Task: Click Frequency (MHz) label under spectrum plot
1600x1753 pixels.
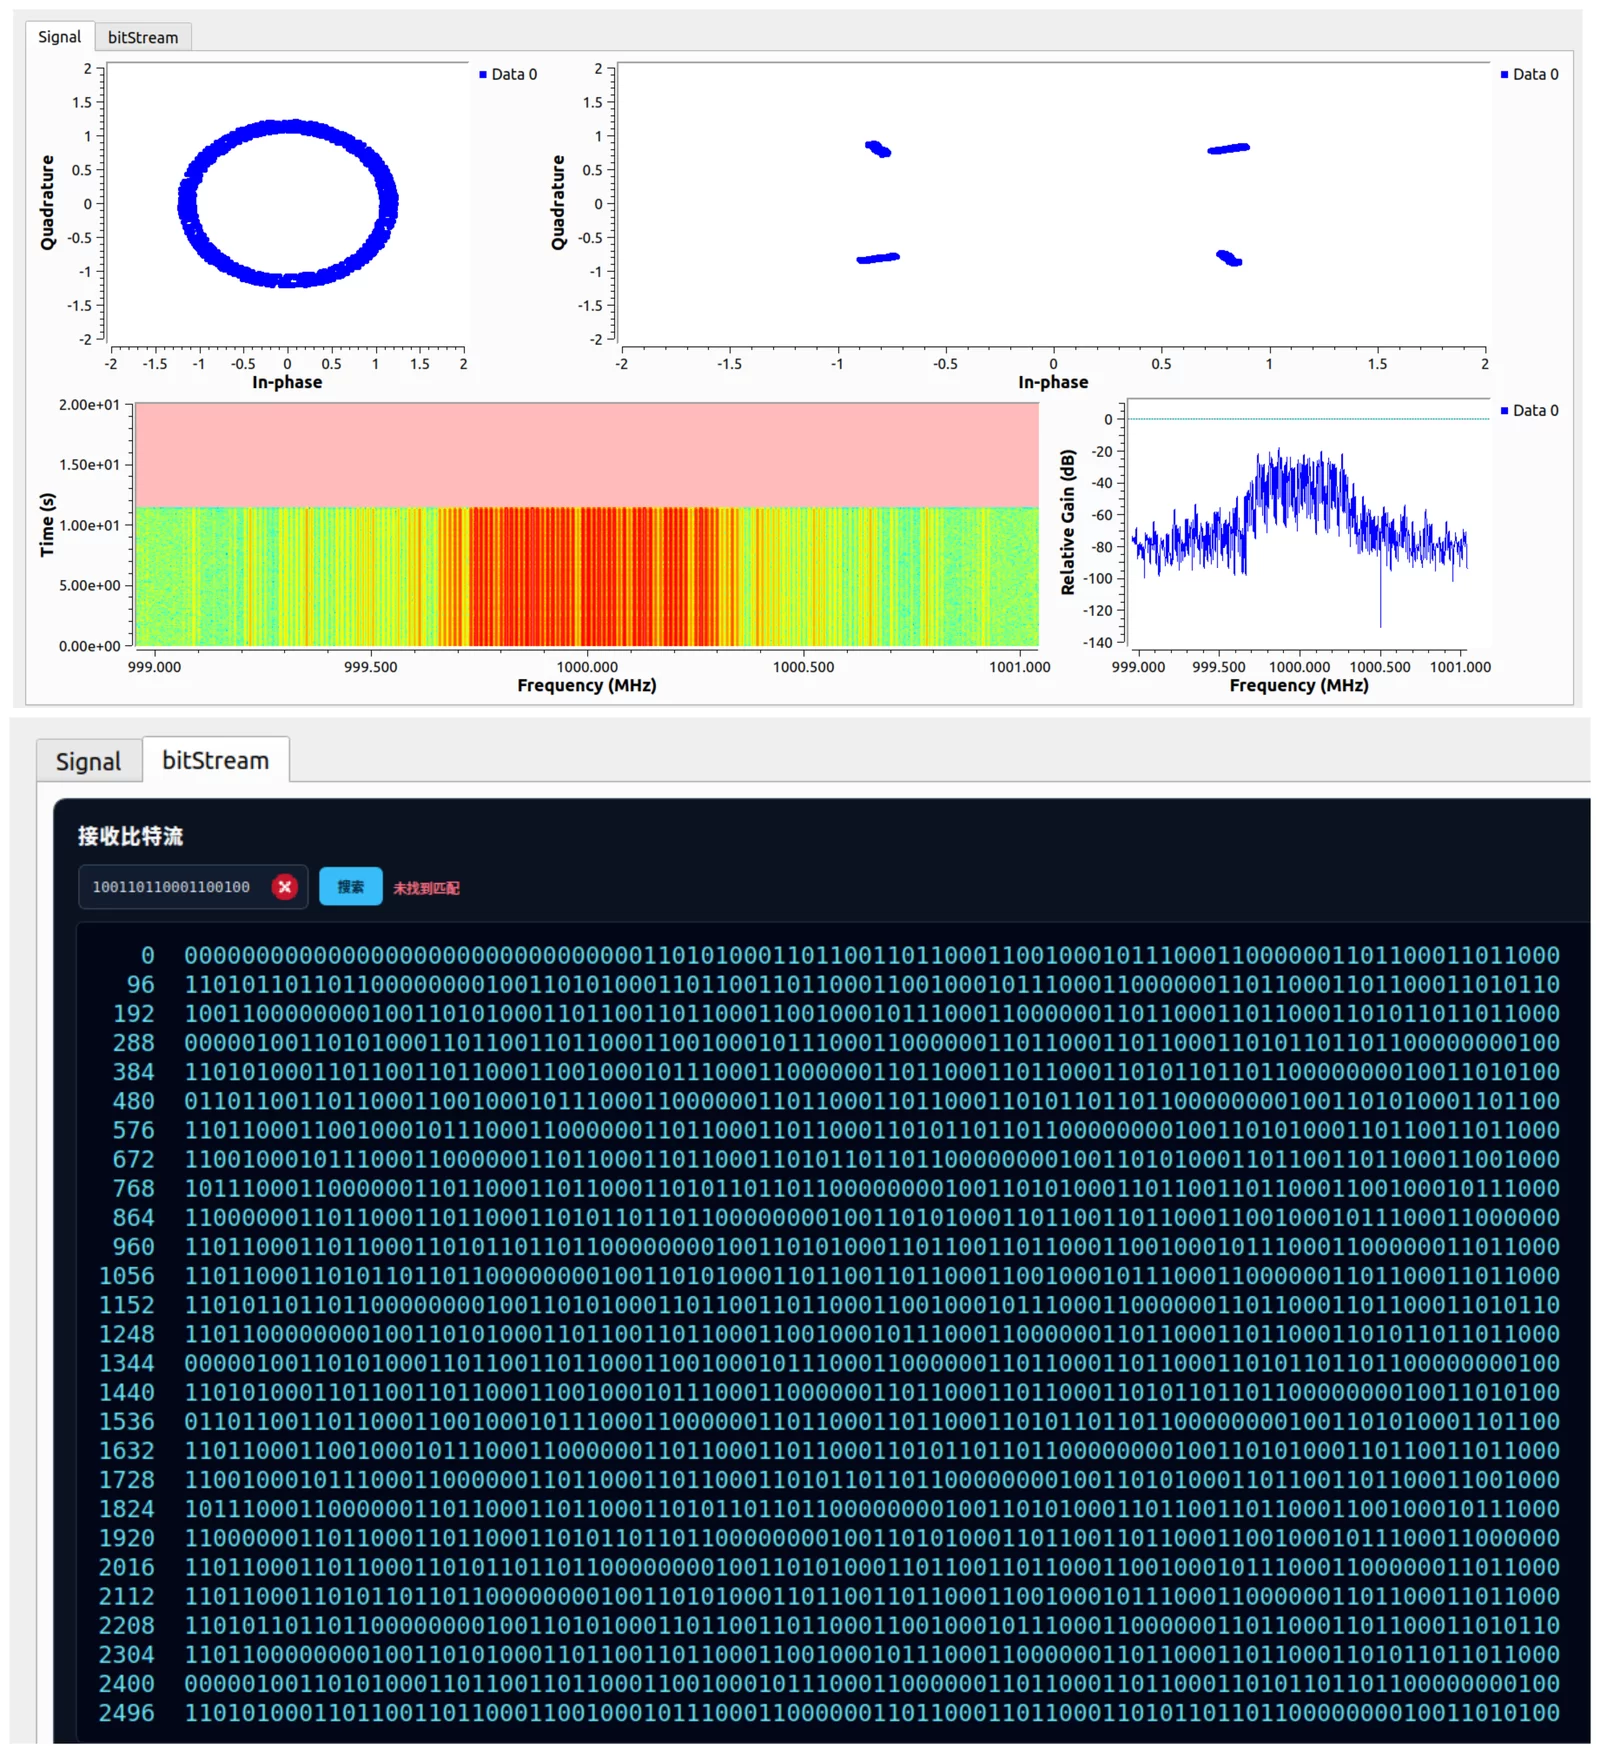Action: pyautogui.click(x=1299, y=686)
